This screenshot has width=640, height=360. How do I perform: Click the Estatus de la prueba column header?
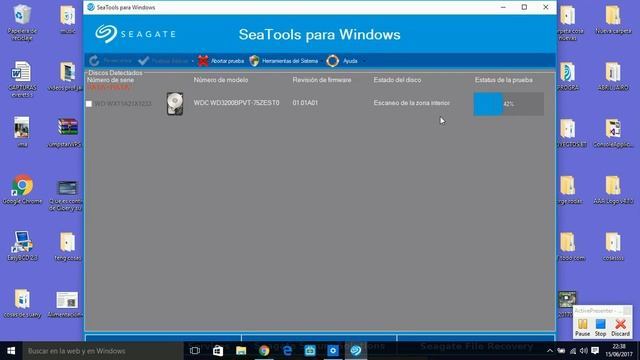tap(504, 80)
